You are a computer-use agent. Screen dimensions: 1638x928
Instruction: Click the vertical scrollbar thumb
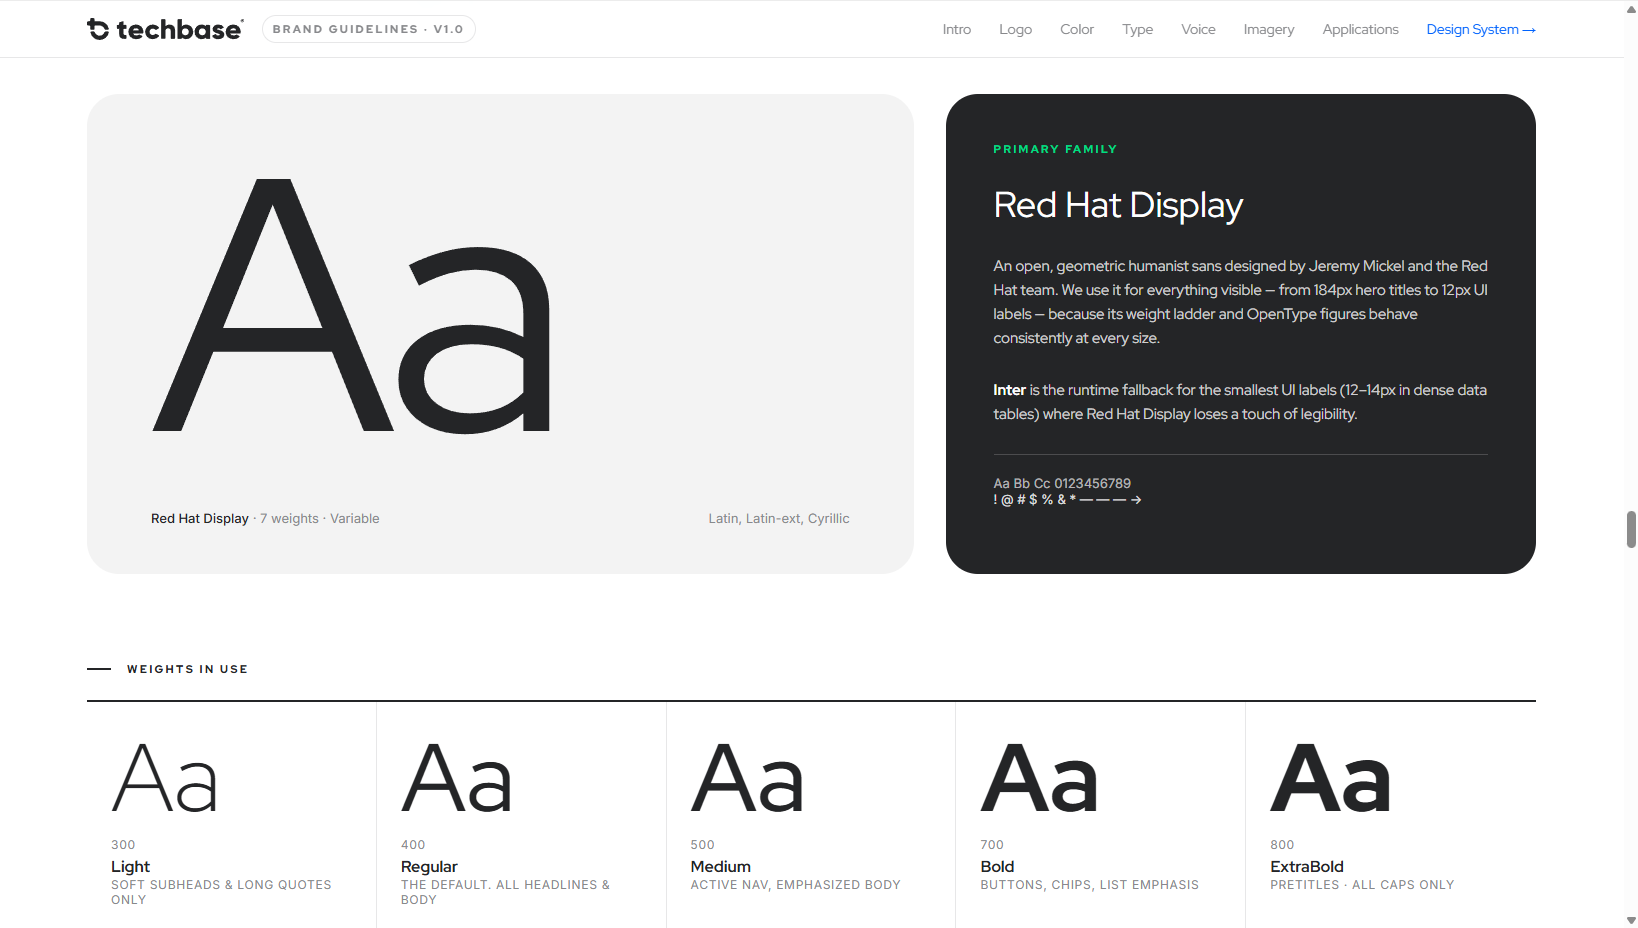1631,529
